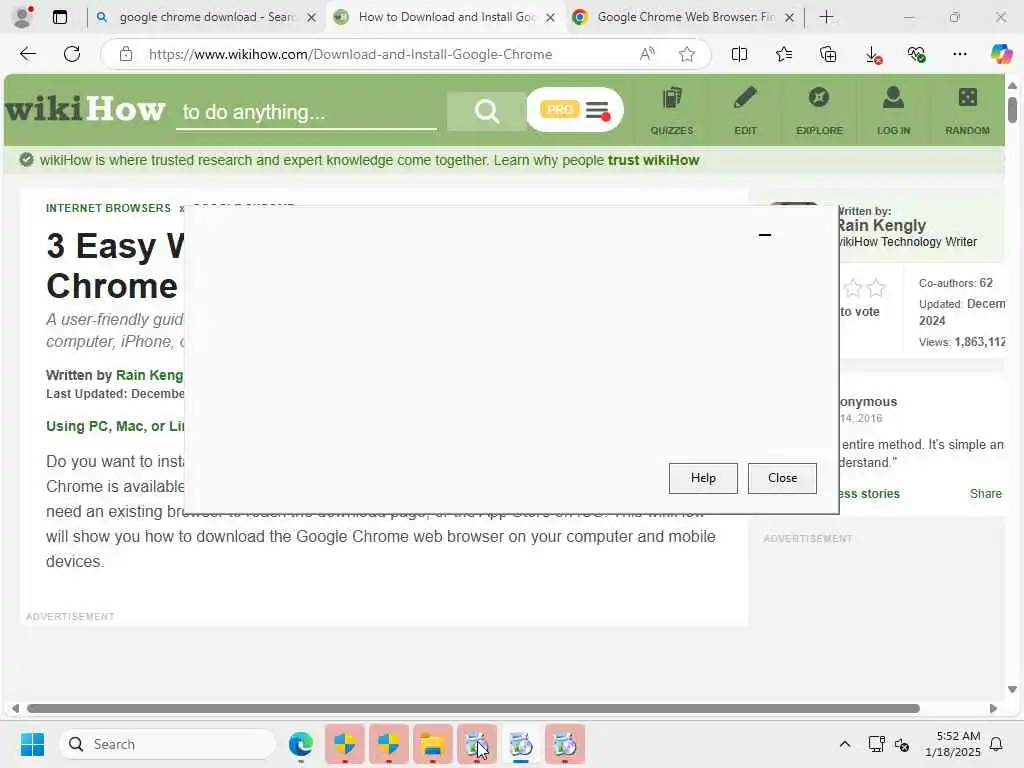The width and height of the screenshot is (1024, 768).
Task: View site information lock icon
Action: [x=126, y=54]
